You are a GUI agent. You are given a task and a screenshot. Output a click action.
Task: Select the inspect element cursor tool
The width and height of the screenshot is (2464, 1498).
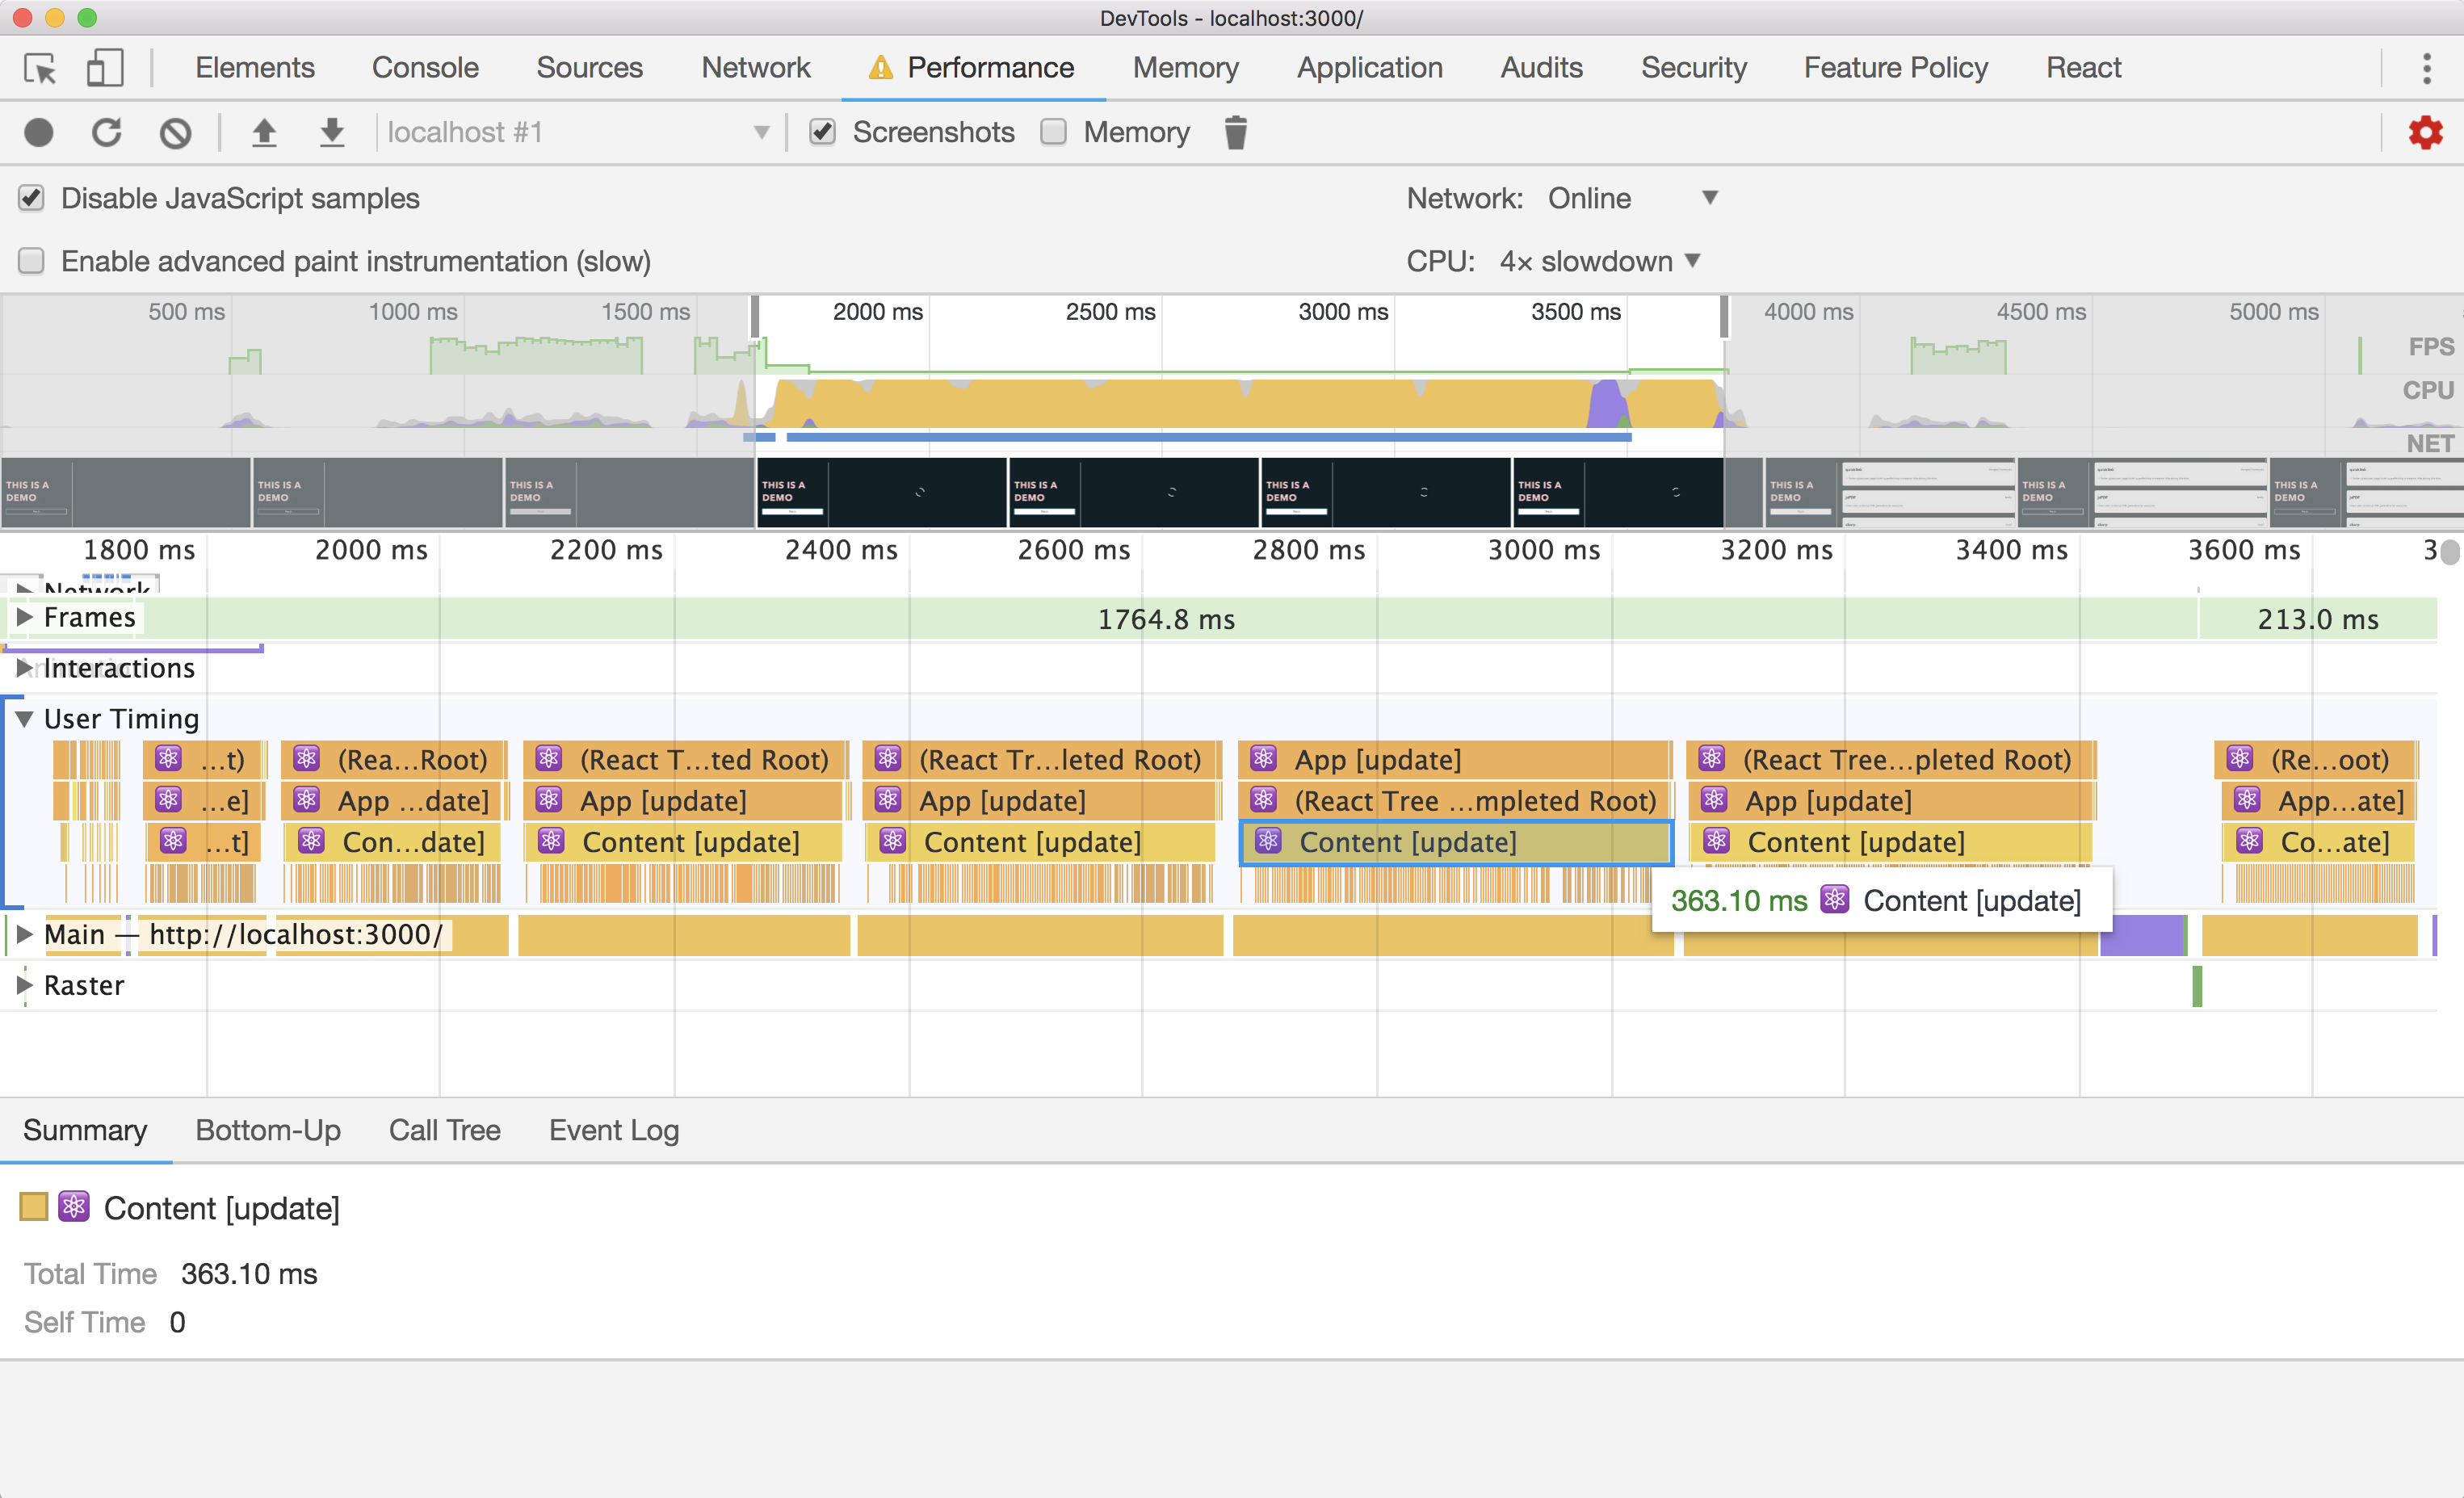(x=38, y=68)
